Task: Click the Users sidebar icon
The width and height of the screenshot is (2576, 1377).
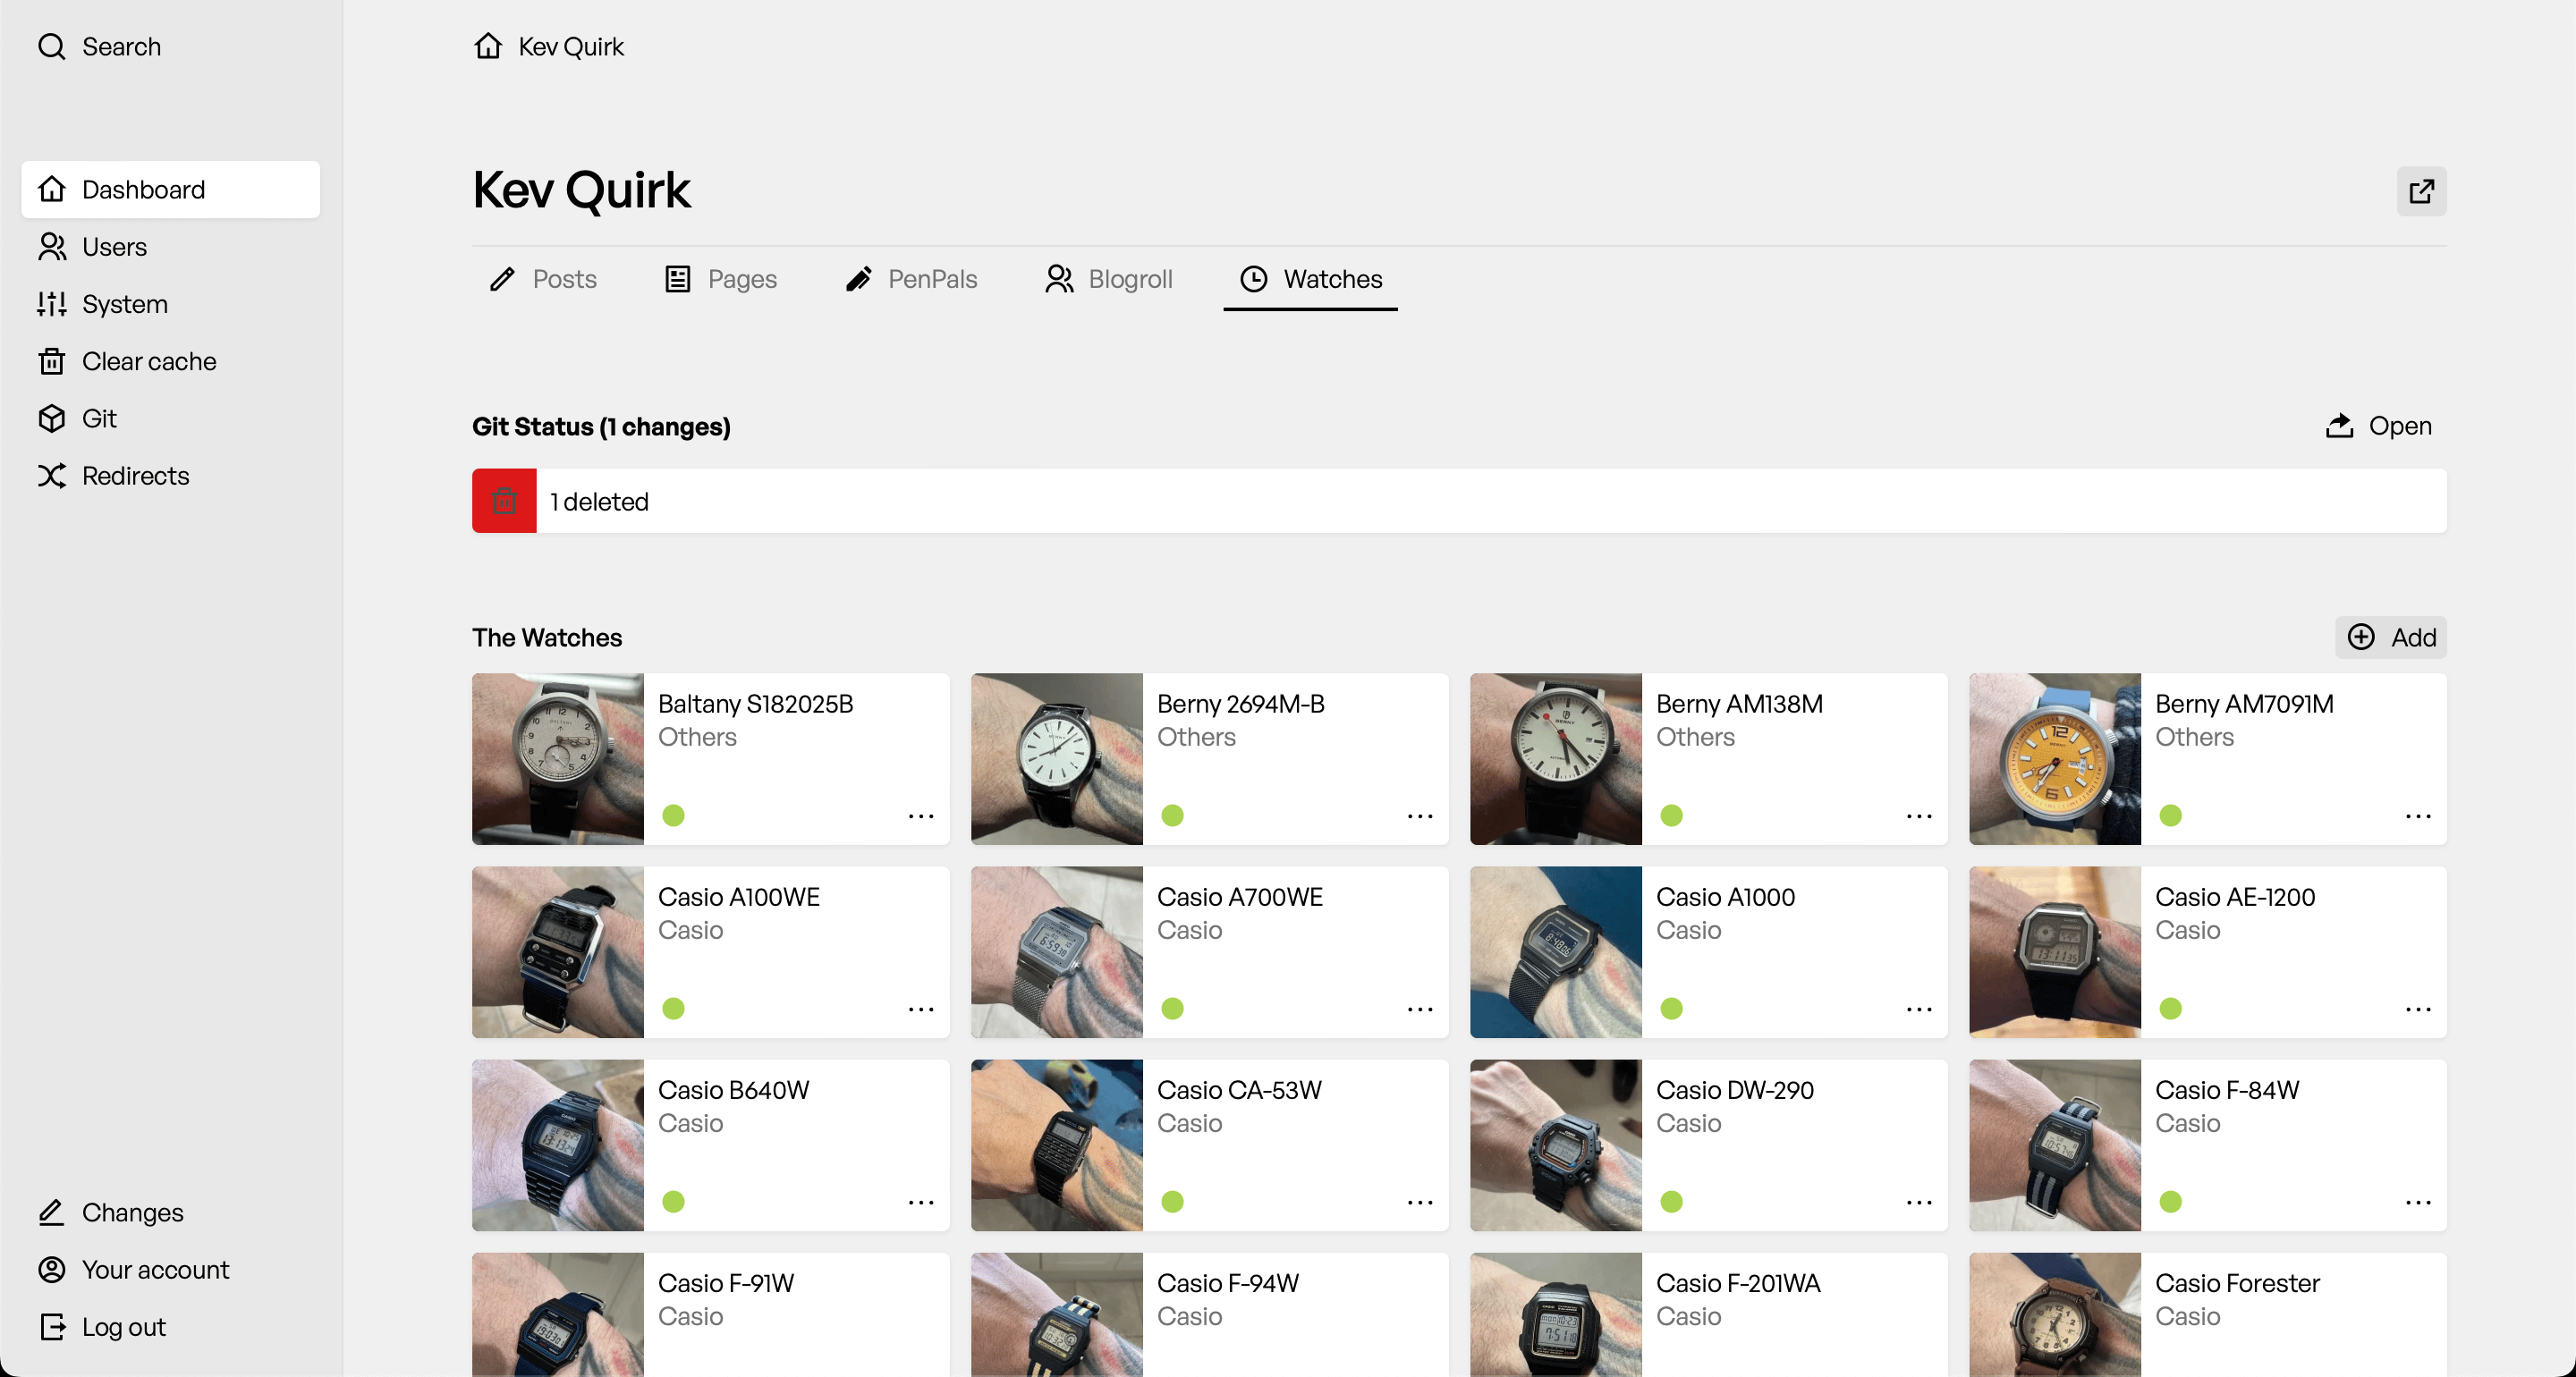Action: pos(52,247)
